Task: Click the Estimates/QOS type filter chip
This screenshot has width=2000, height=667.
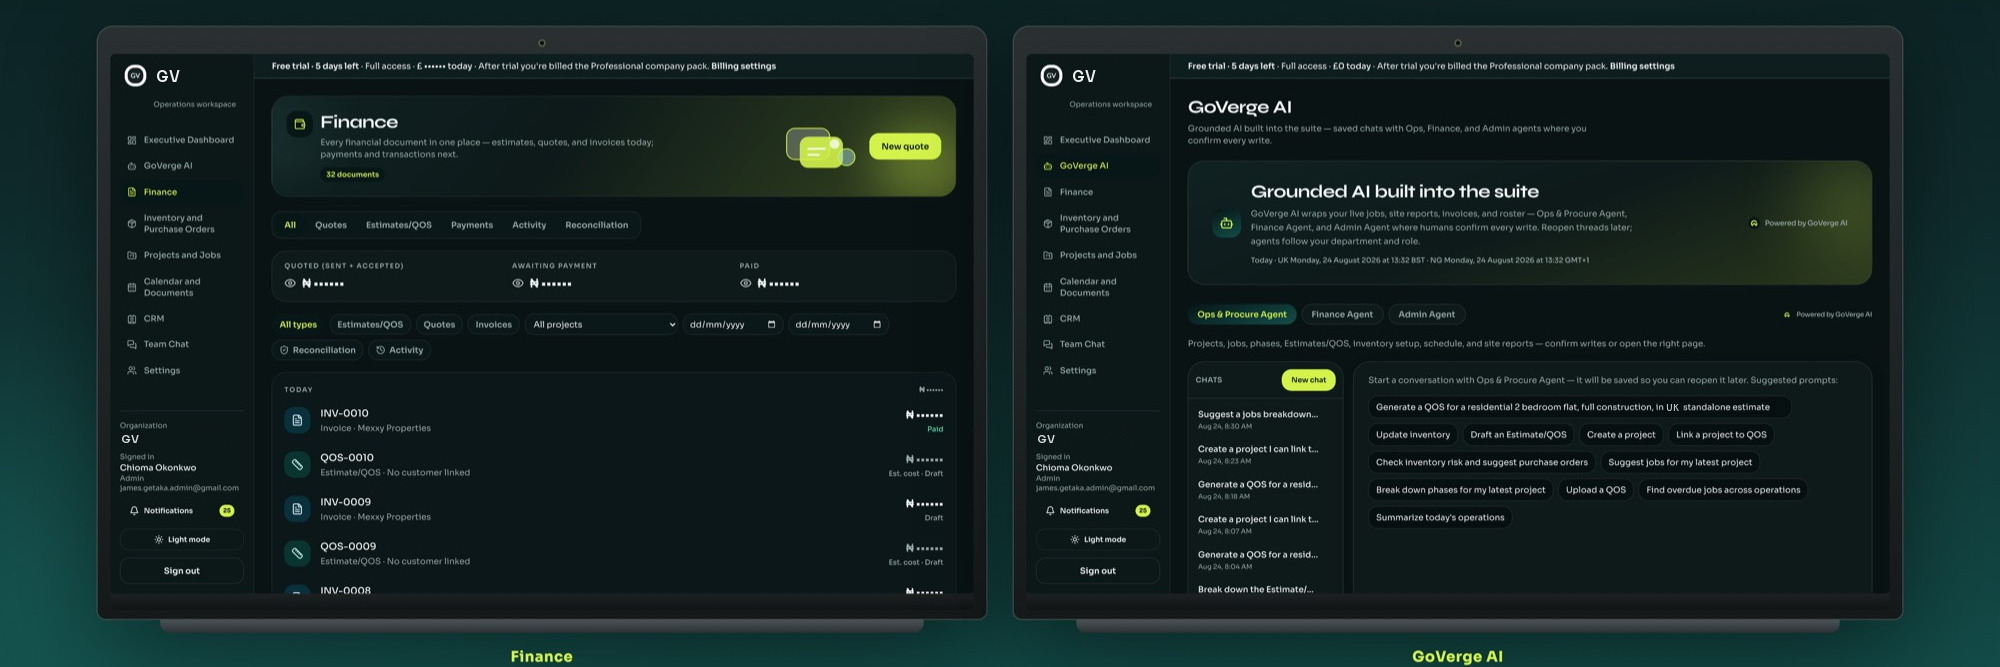Action: 370,325
